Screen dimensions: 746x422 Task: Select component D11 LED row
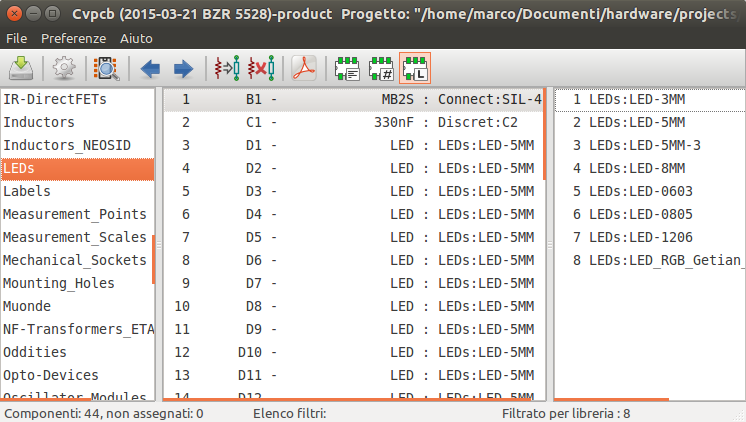point(353,375)
